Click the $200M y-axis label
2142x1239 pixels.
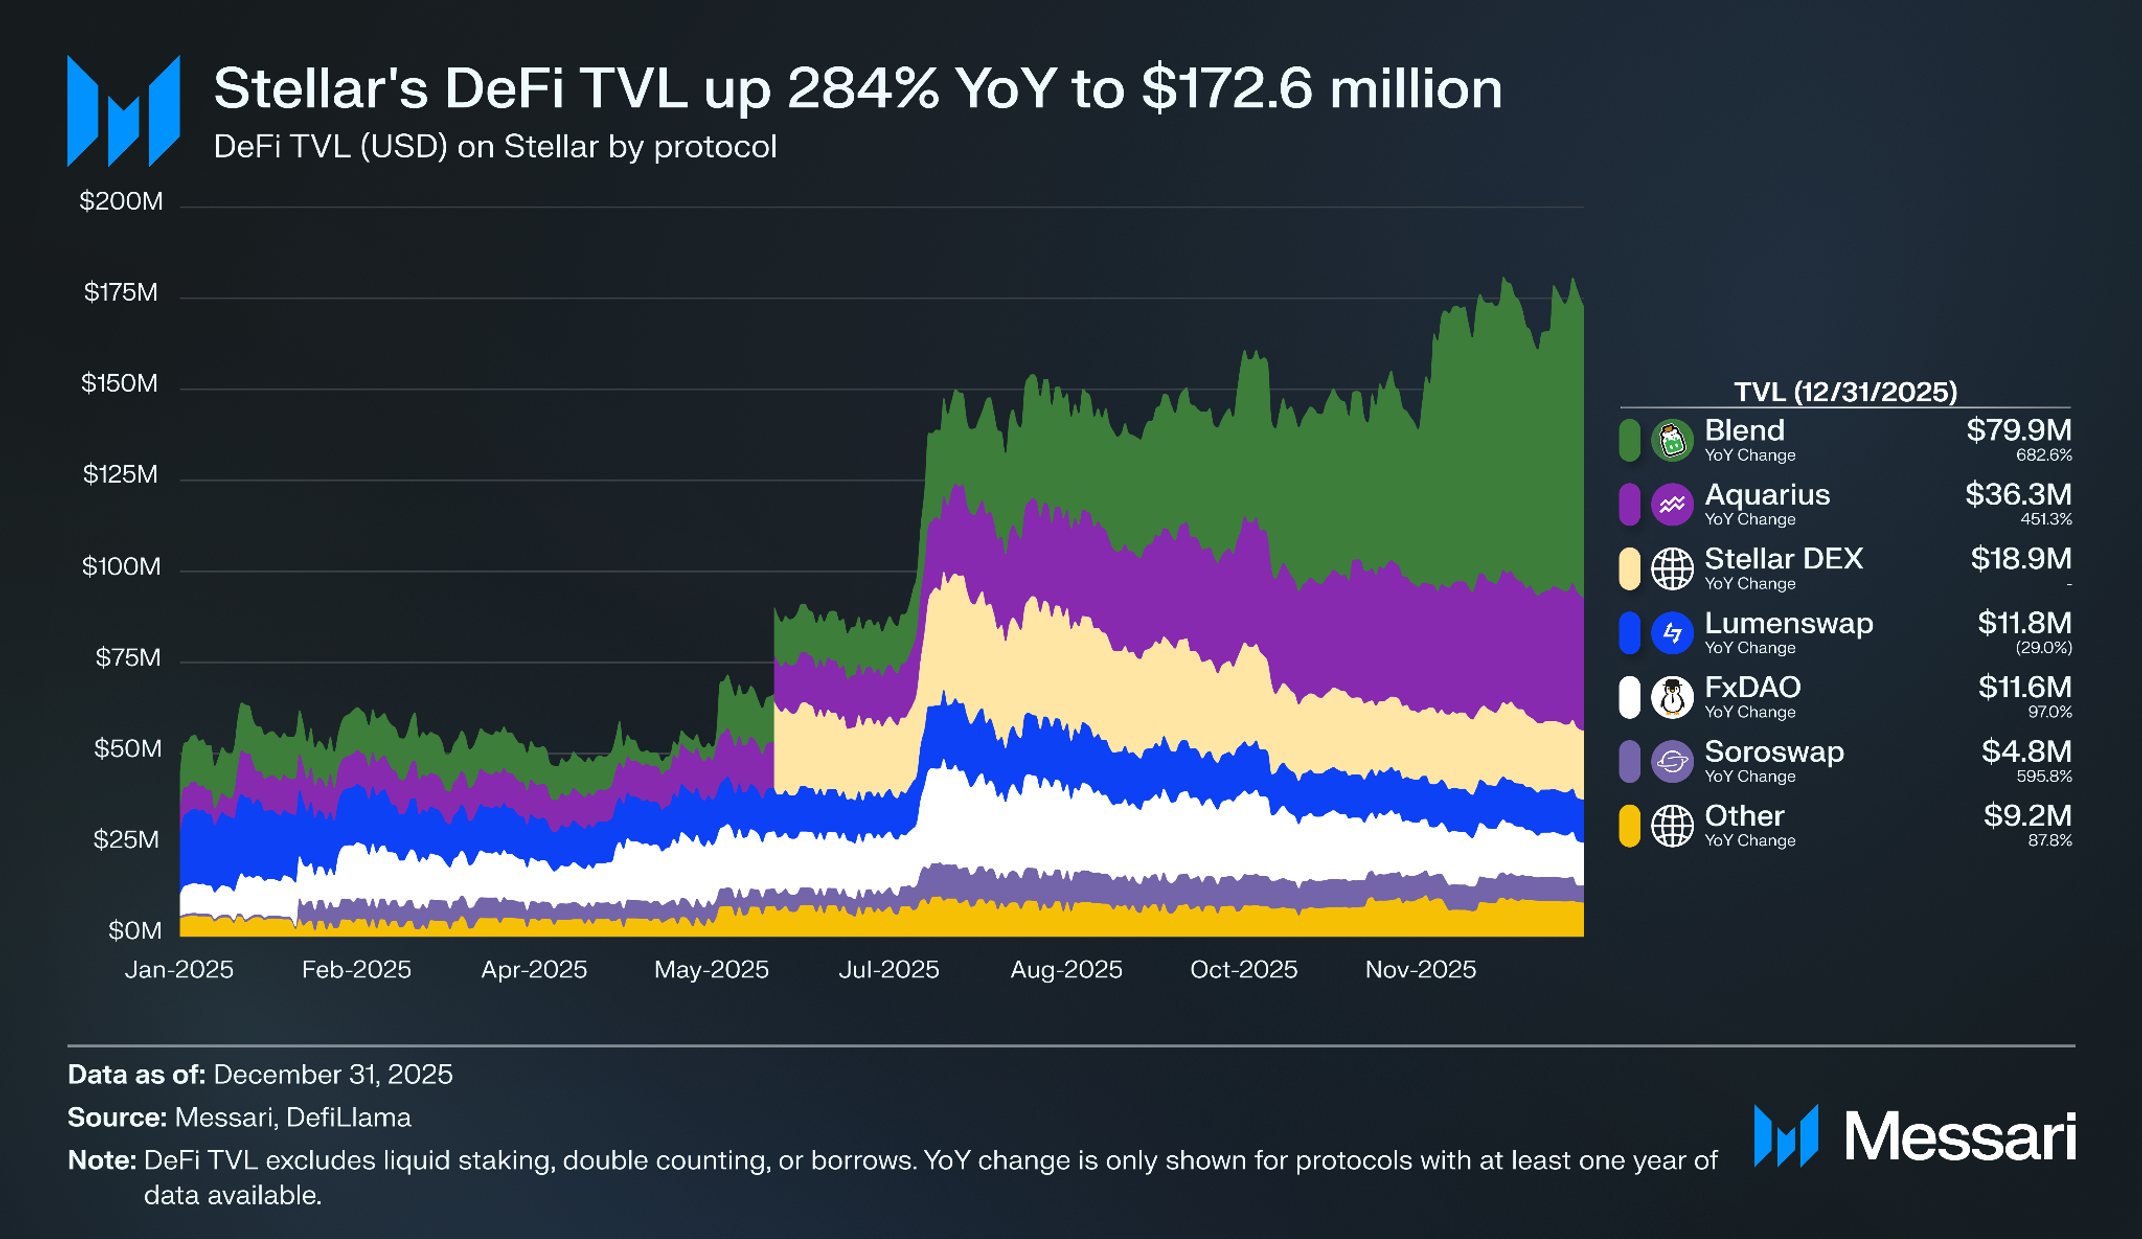pyautogui.click(x=121, y=202)
